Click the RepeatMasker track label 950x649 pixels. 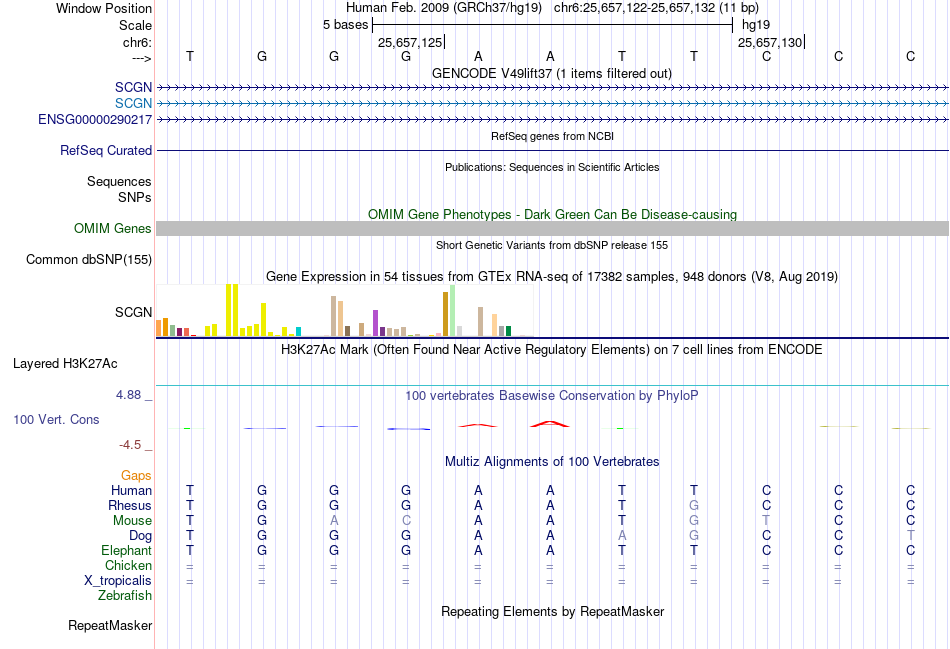point(110,625)
